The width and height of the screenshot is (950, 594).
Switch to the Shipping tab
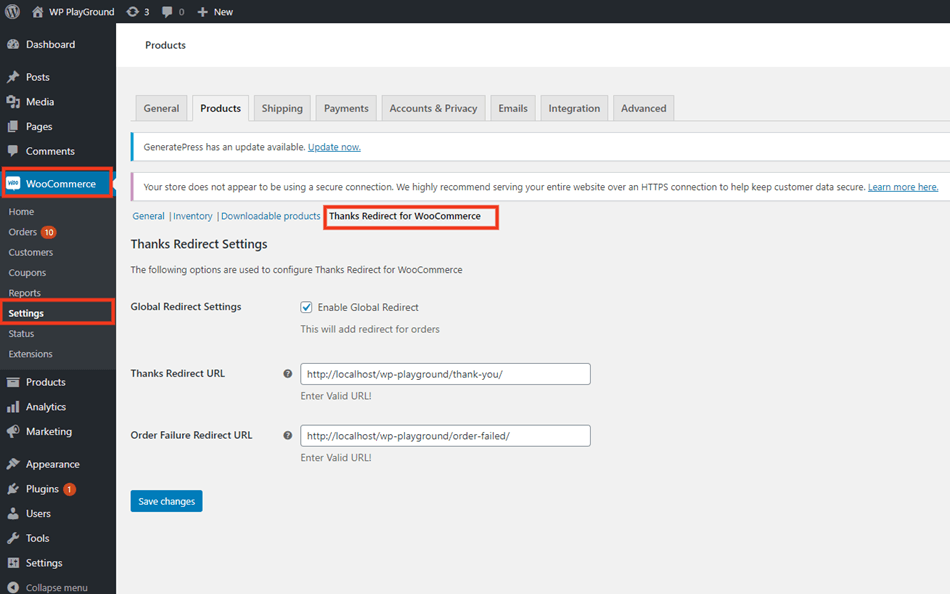[282, 108]
